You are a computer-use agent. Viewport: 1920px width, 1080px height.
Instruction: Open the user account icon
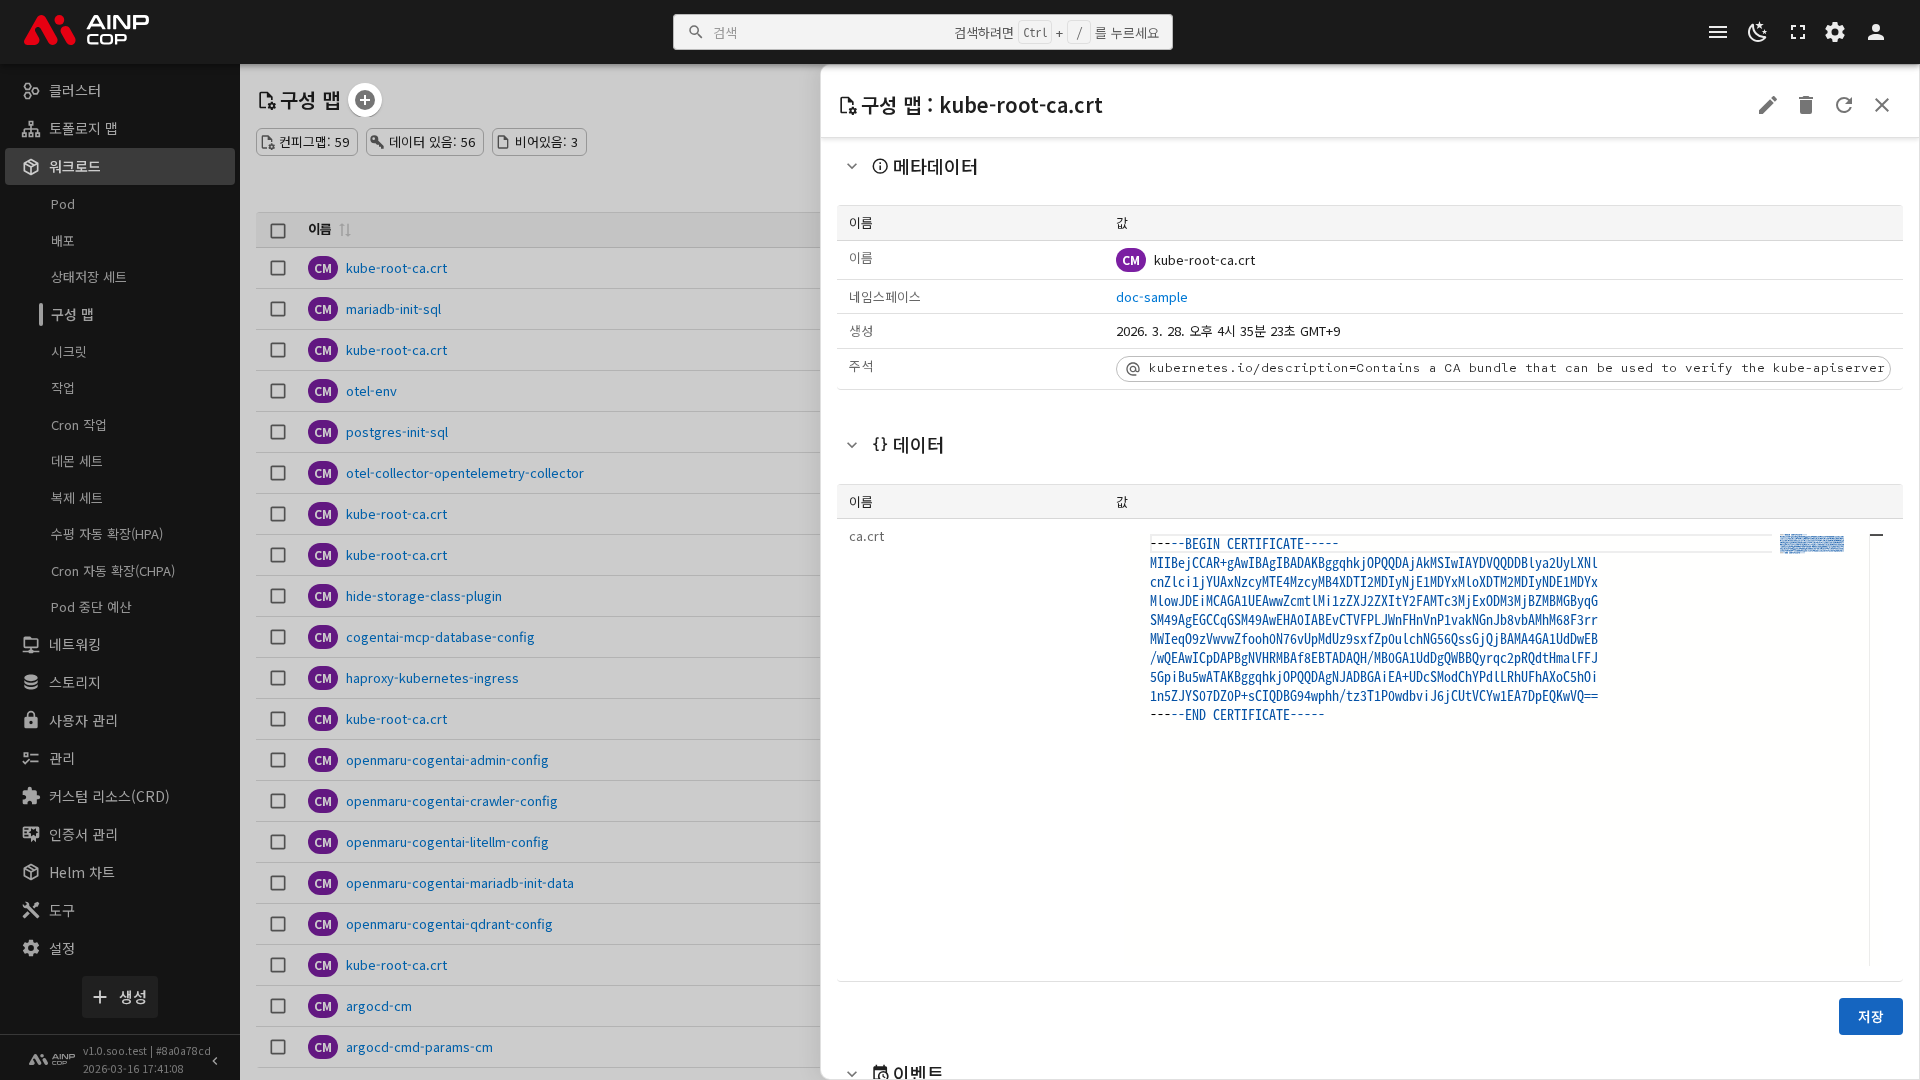click(1875, 32)
